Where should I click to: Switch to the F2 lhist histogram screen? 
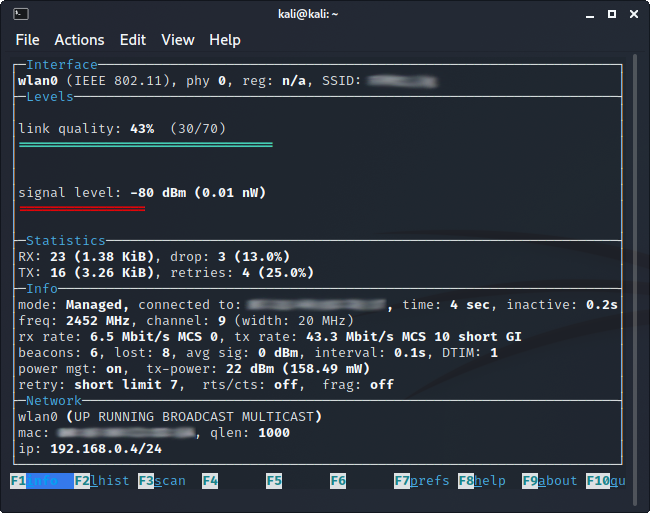point(102,481)
